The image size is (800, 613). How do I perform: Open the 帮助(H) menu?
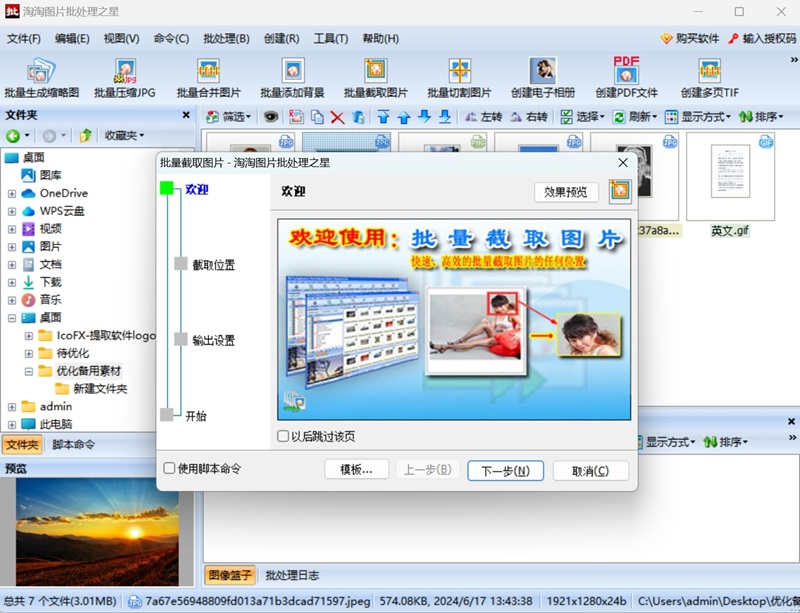click(x=380, y=38)
